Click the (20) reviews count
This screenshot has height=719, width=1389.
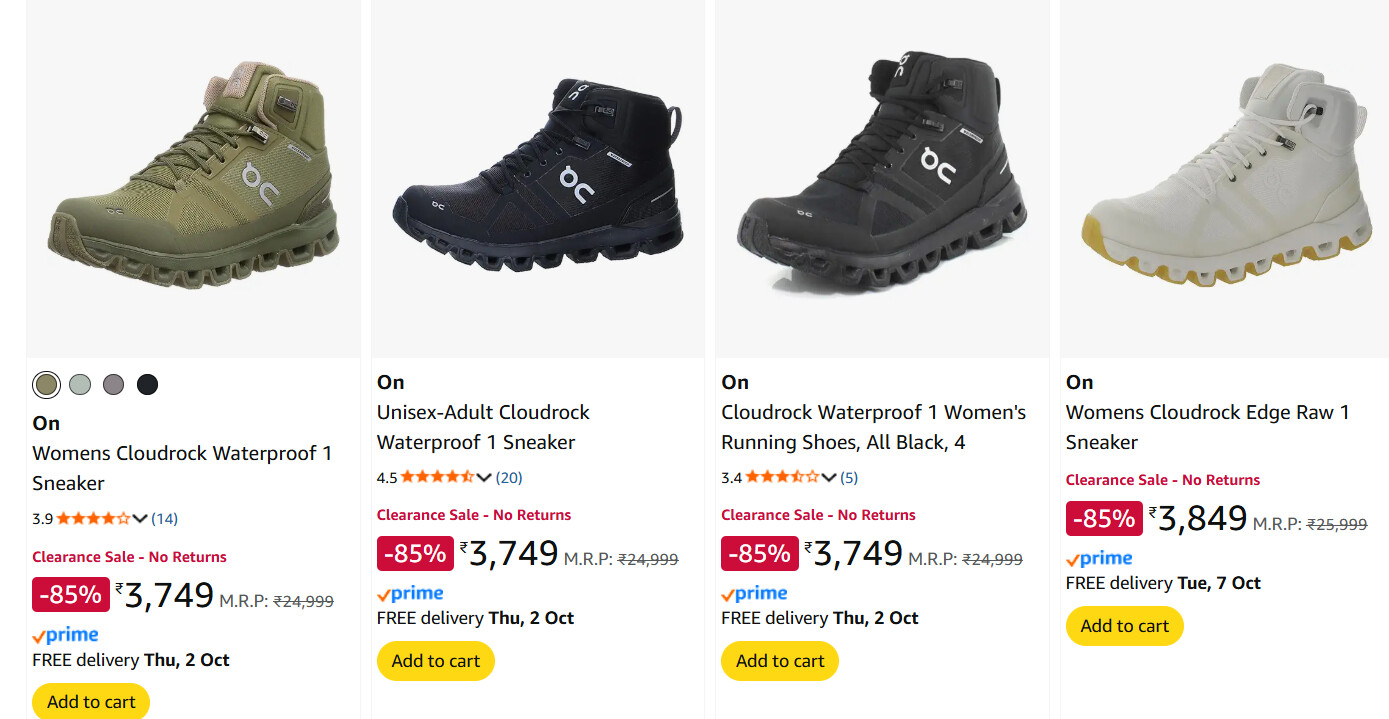(509, 477)
